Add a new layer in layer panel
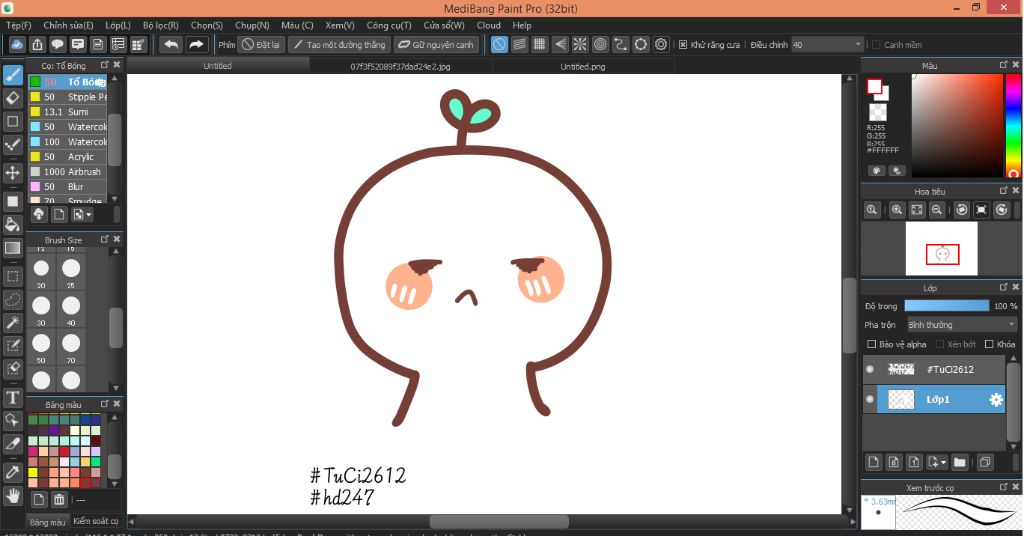Image resolution: width=1024 pixels, height=536 pixels. (874, 462)
